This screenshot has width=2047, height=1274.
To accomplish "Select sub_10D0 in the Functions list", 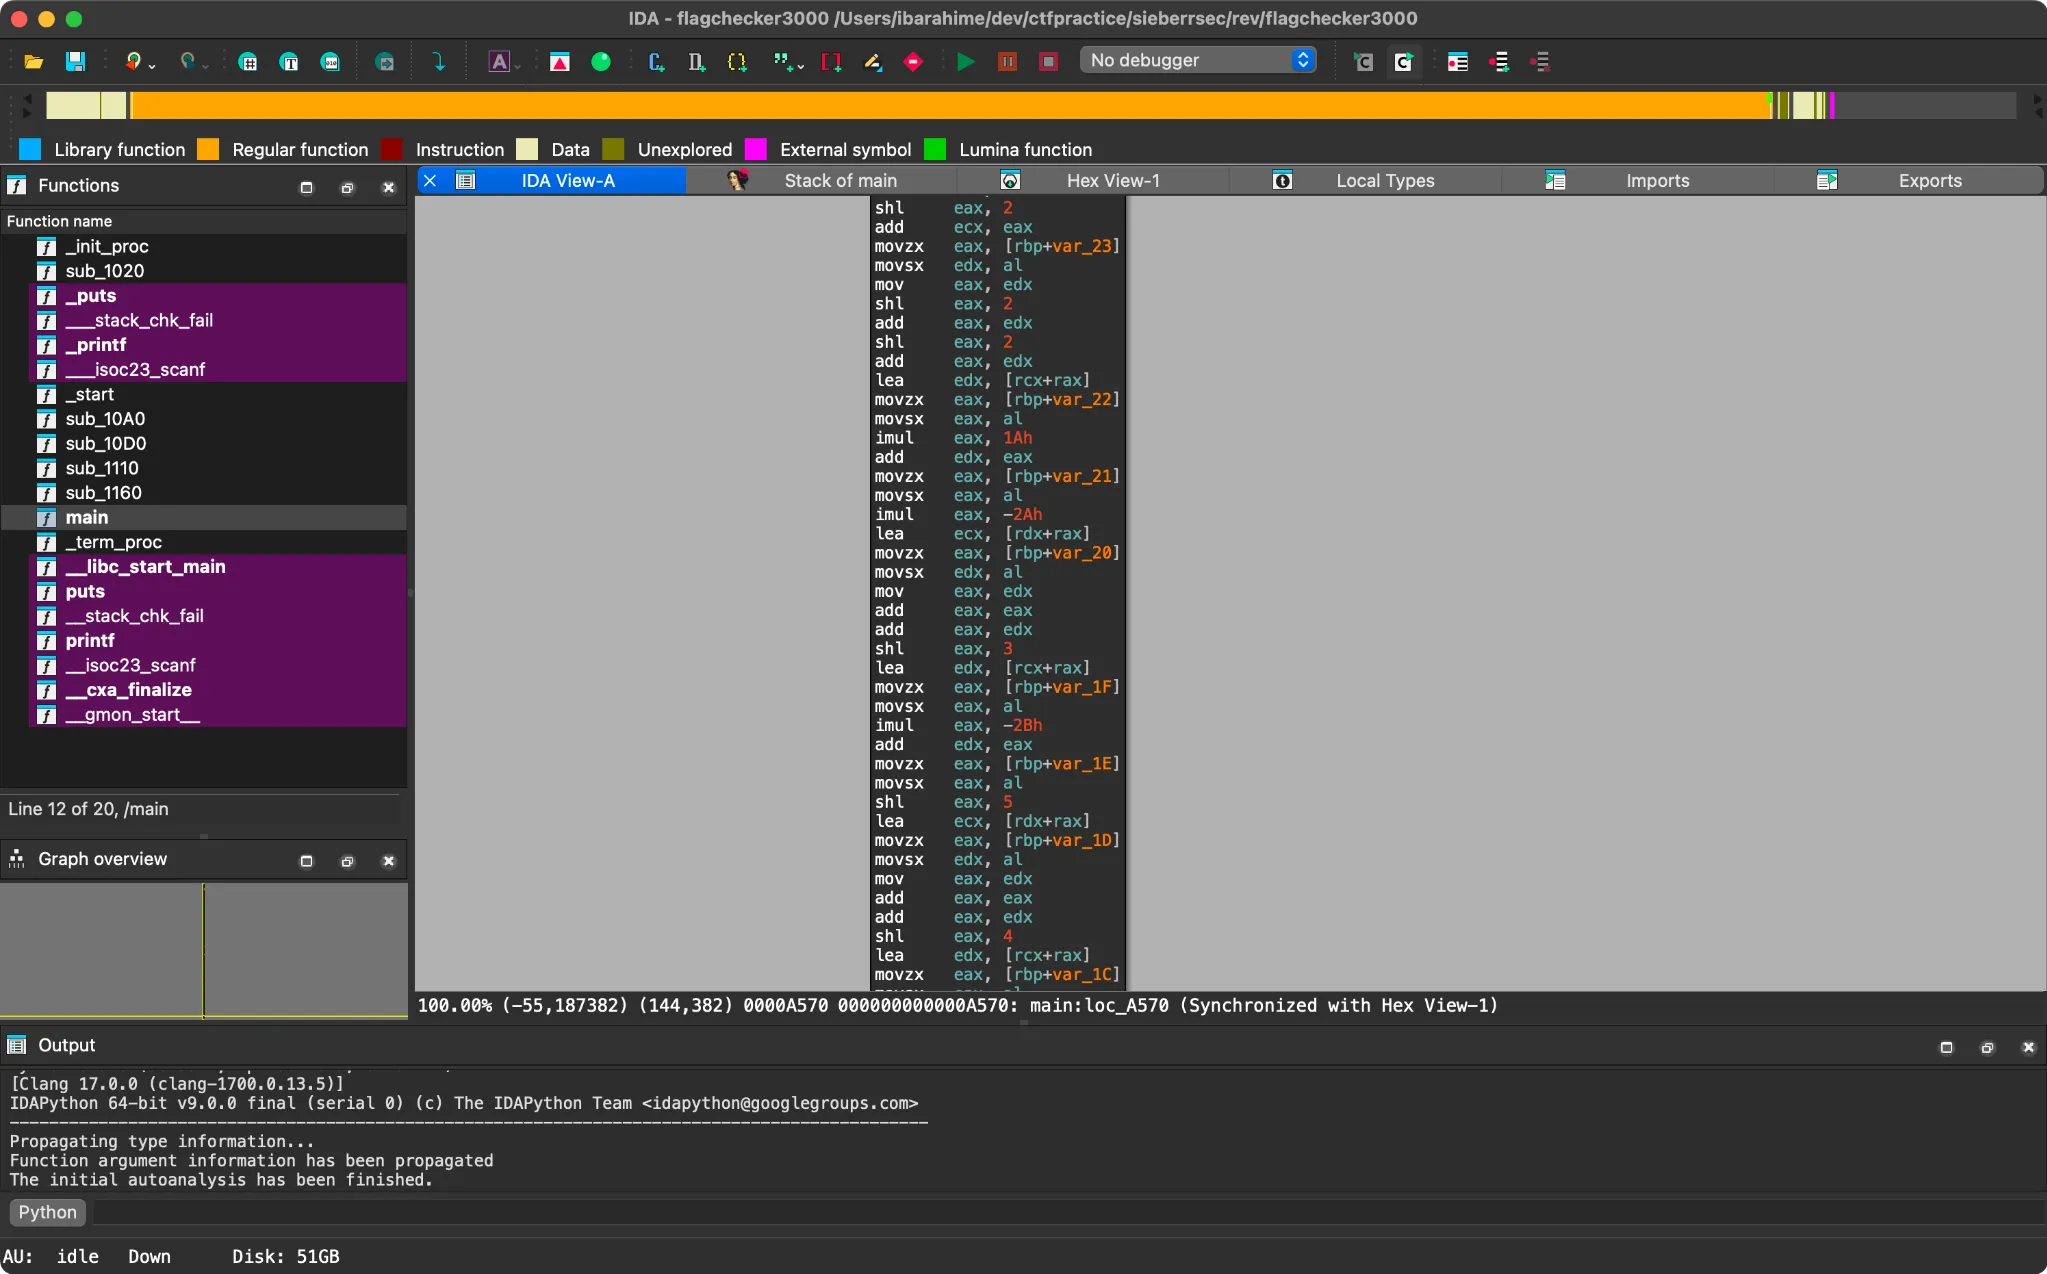I will coord(106,443).
